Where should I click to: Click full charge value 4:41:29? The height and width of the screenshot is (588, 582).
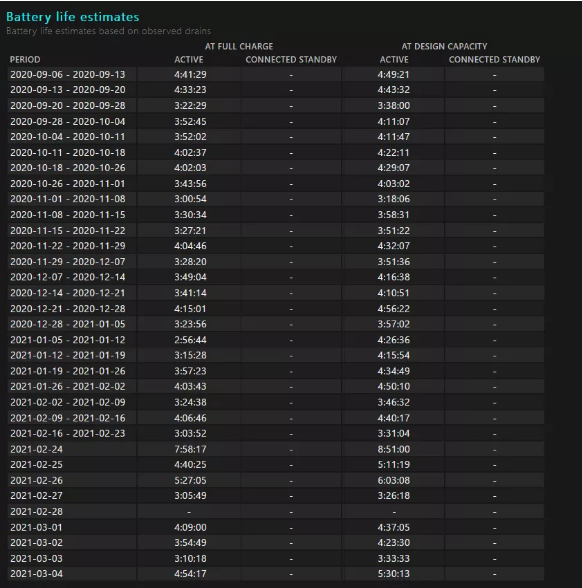(x=190, y=75)
